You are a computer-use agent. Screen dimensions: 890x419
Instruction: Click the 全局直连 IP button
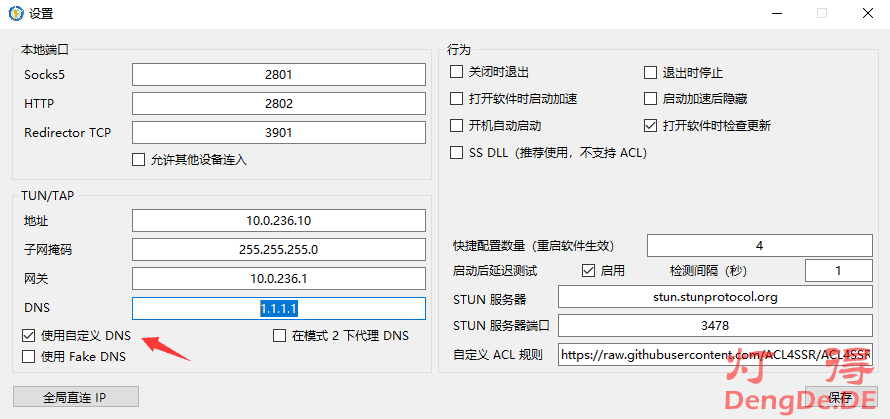tap(75, 397)
